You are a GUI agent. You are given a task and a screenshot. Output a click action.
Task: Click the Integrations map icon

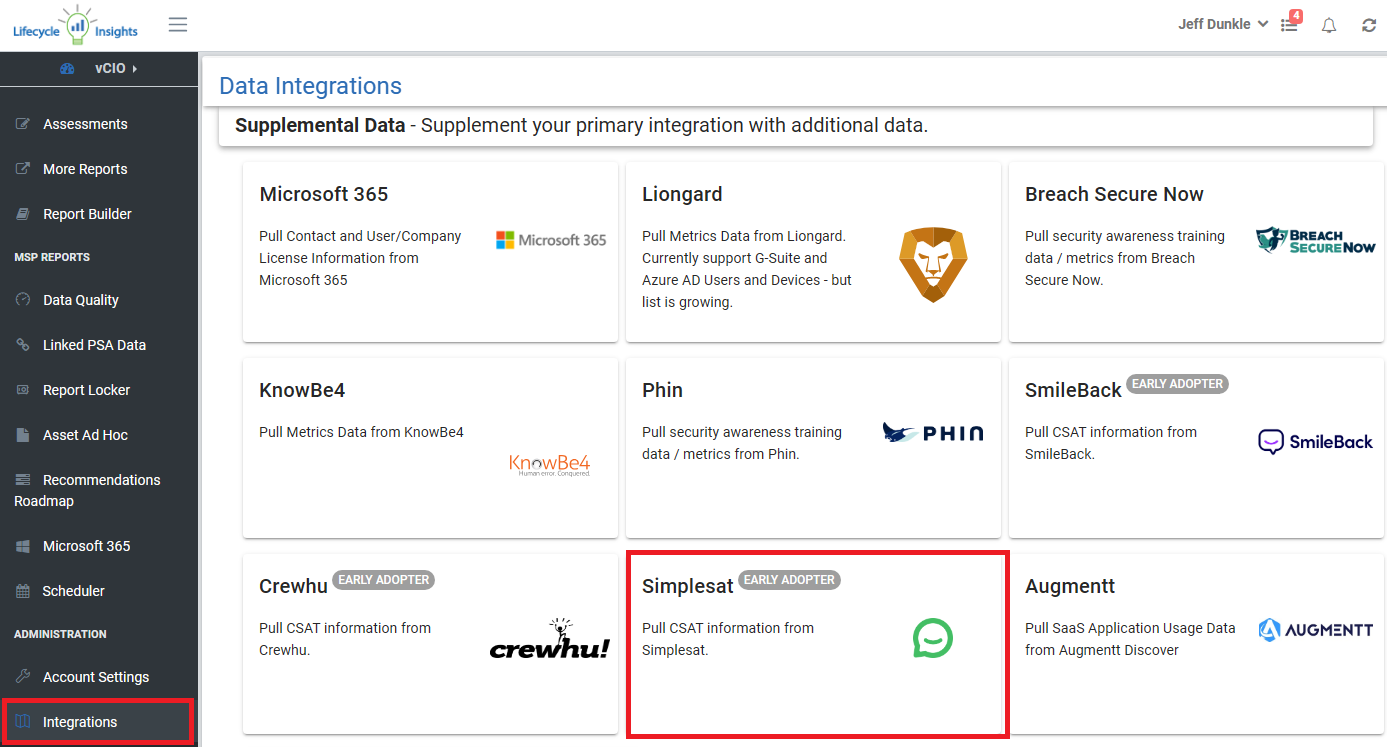coord(23,722)
